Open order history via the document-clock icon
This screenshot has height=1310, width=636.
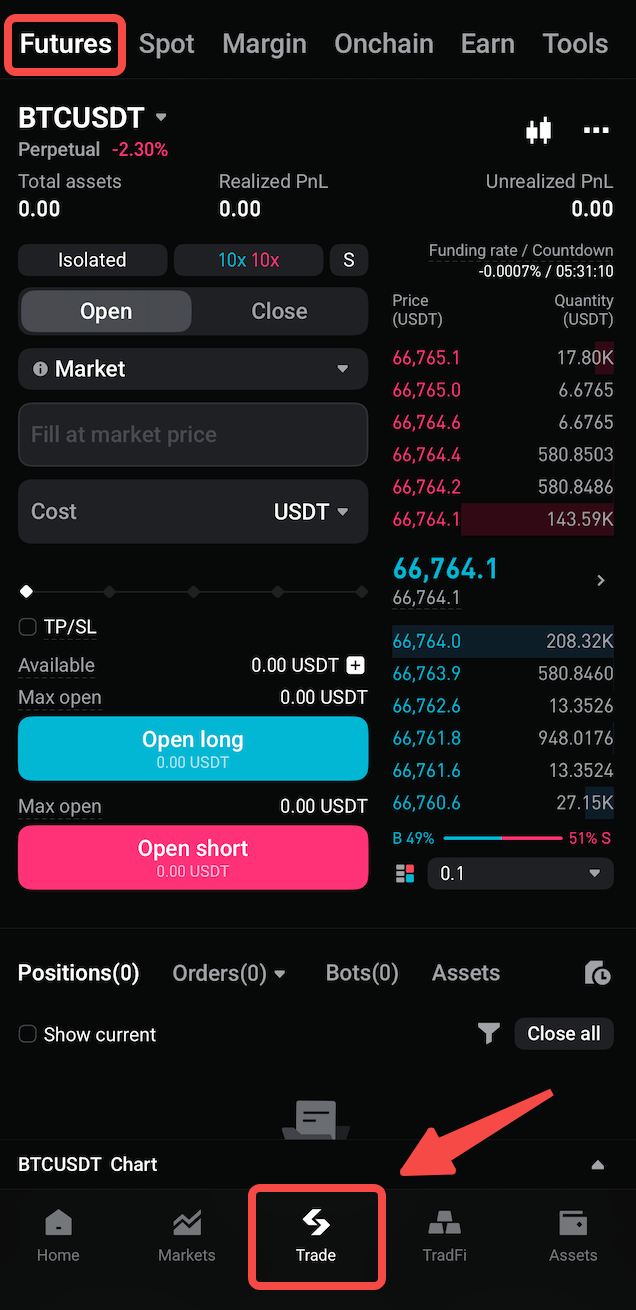pos(597,973)
